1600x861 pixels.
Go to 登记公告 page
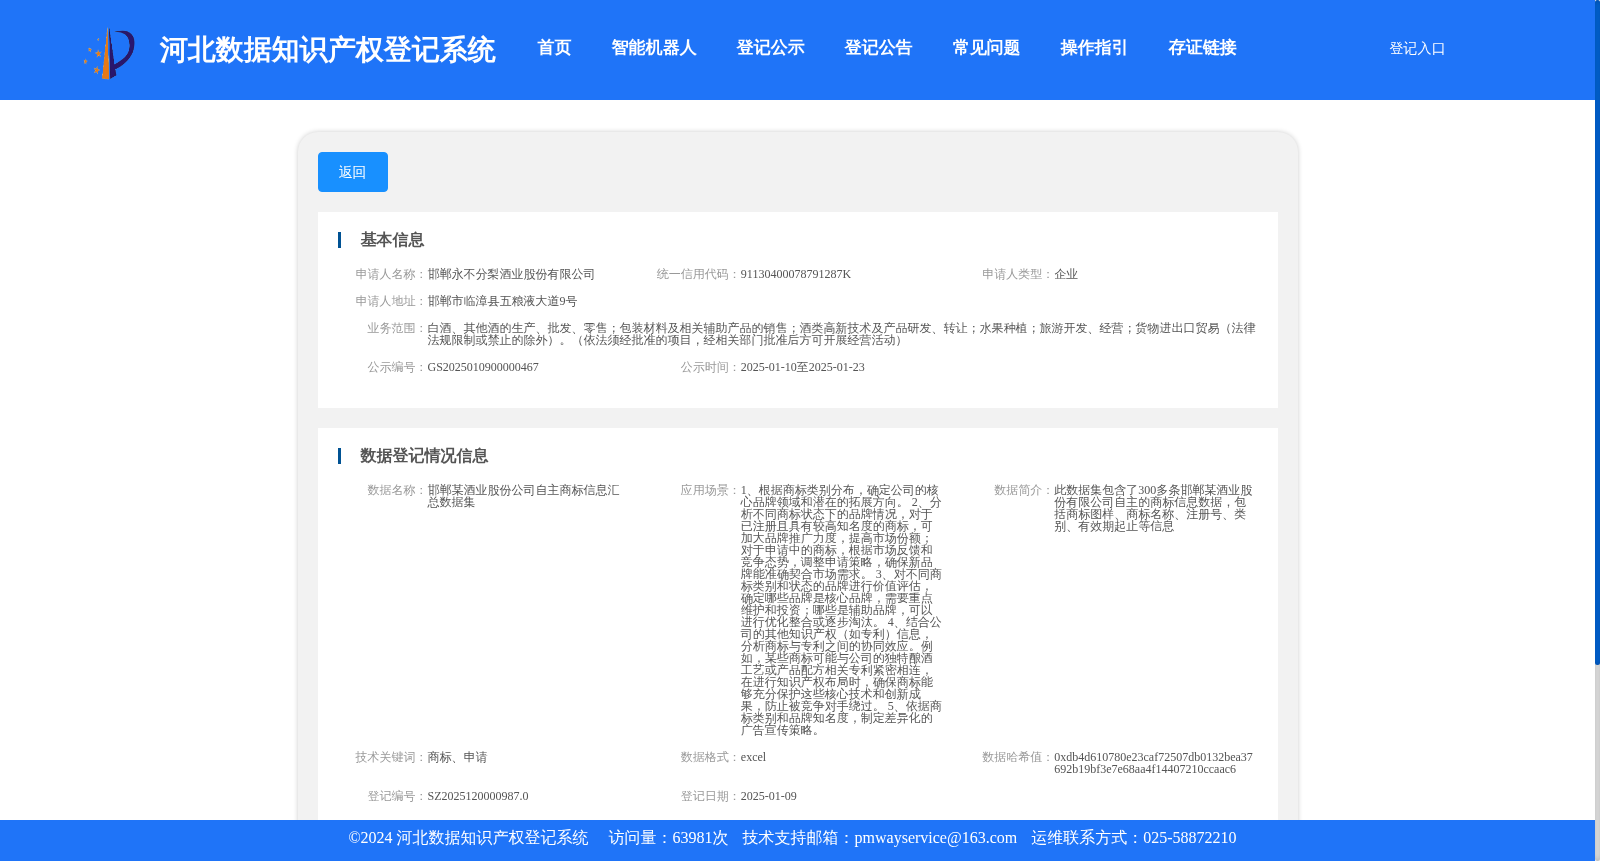click(878, 48)
